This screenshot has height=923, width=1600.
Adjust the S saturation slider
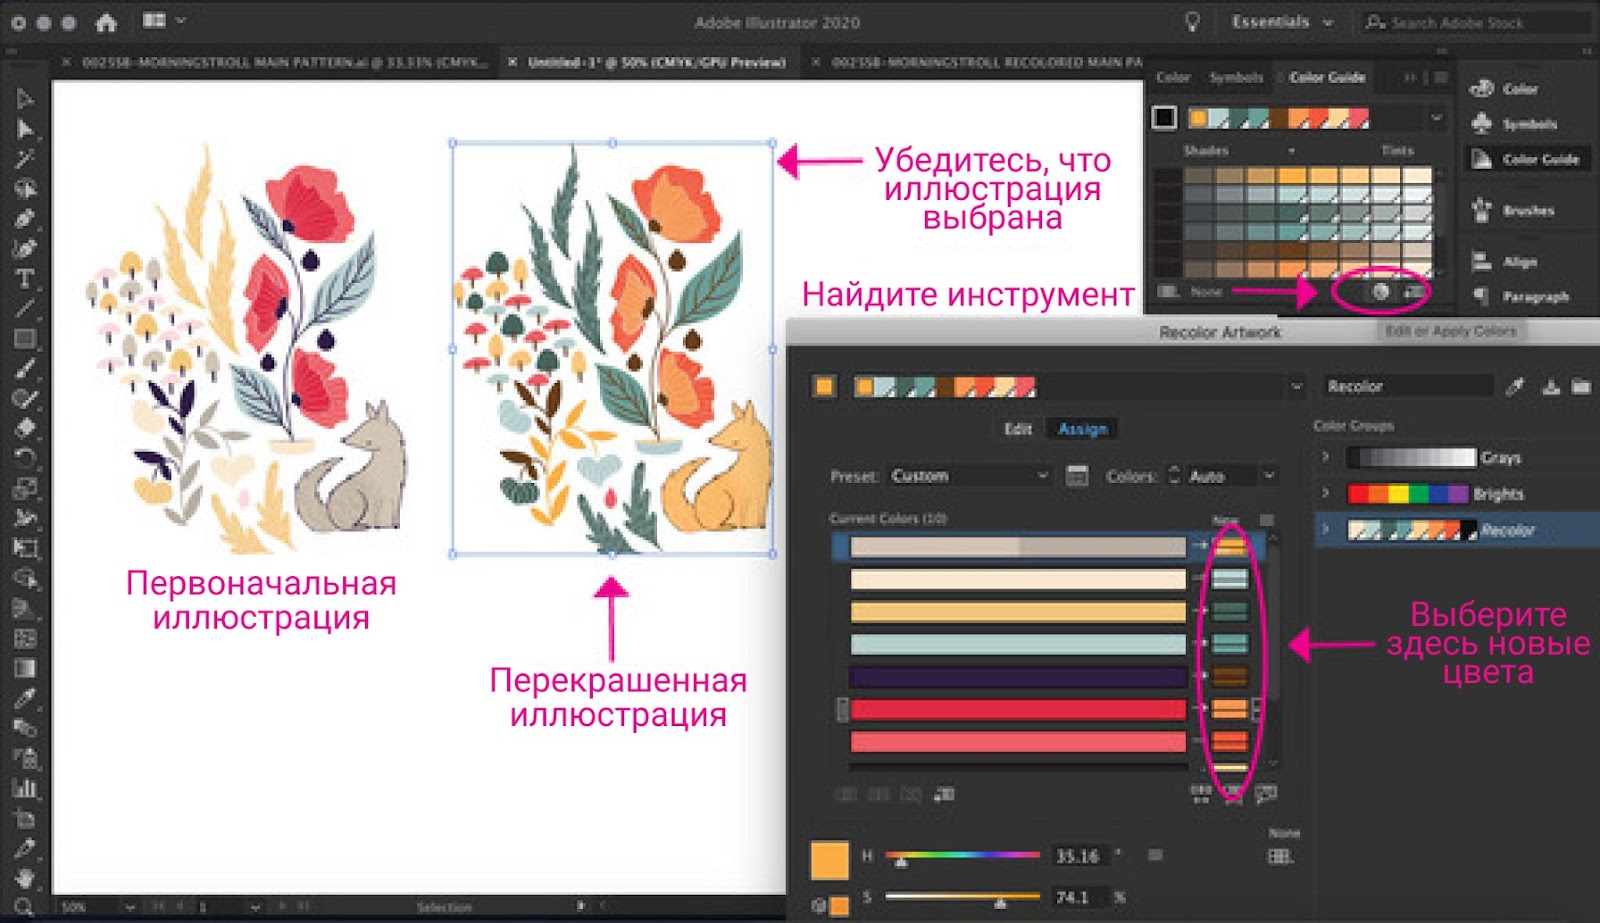click(x=962, y=898)
